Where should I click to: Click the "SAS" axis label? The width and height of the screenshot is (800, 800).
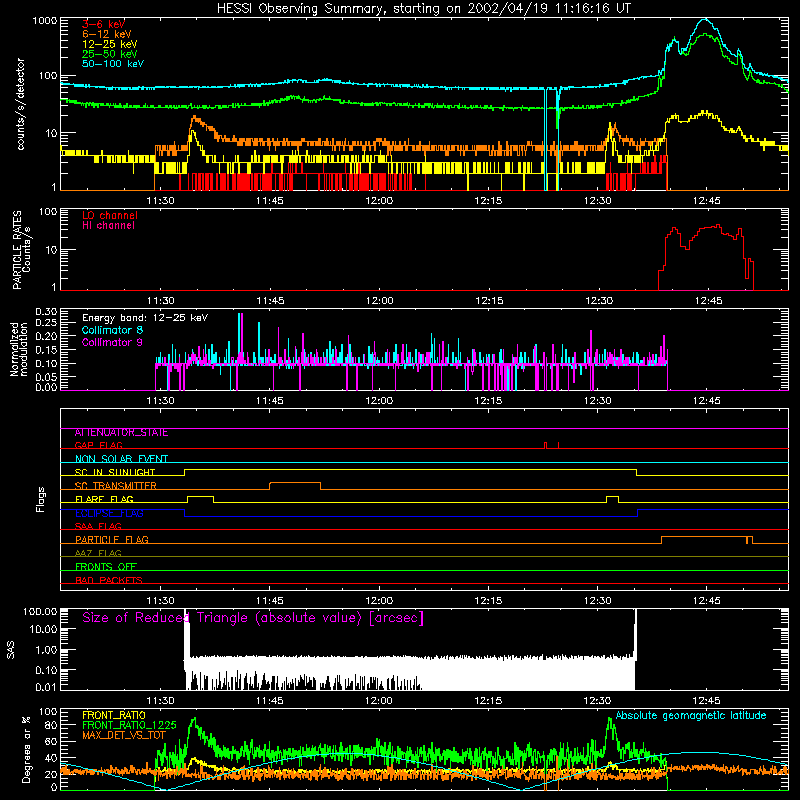[11, 650]
